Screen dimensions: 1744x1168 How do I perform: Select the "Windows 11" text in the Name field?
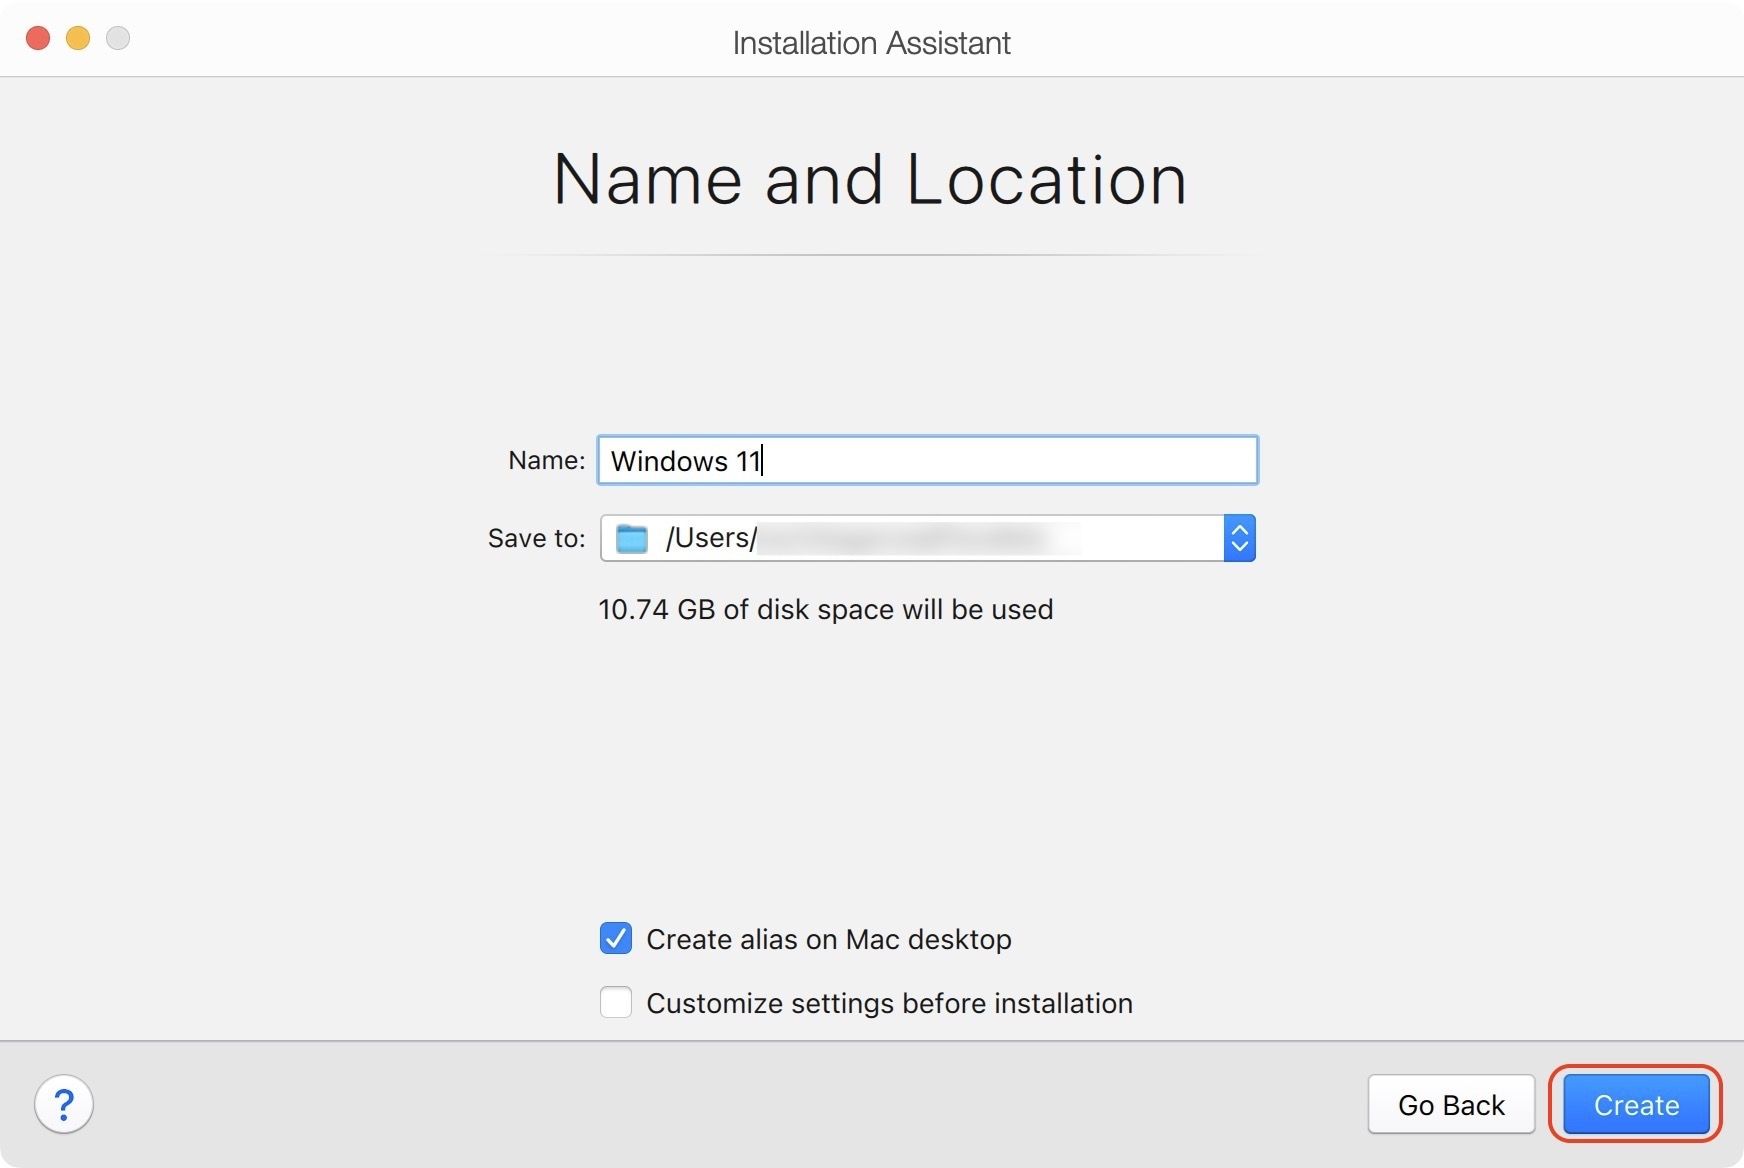[x=683, y=461]
